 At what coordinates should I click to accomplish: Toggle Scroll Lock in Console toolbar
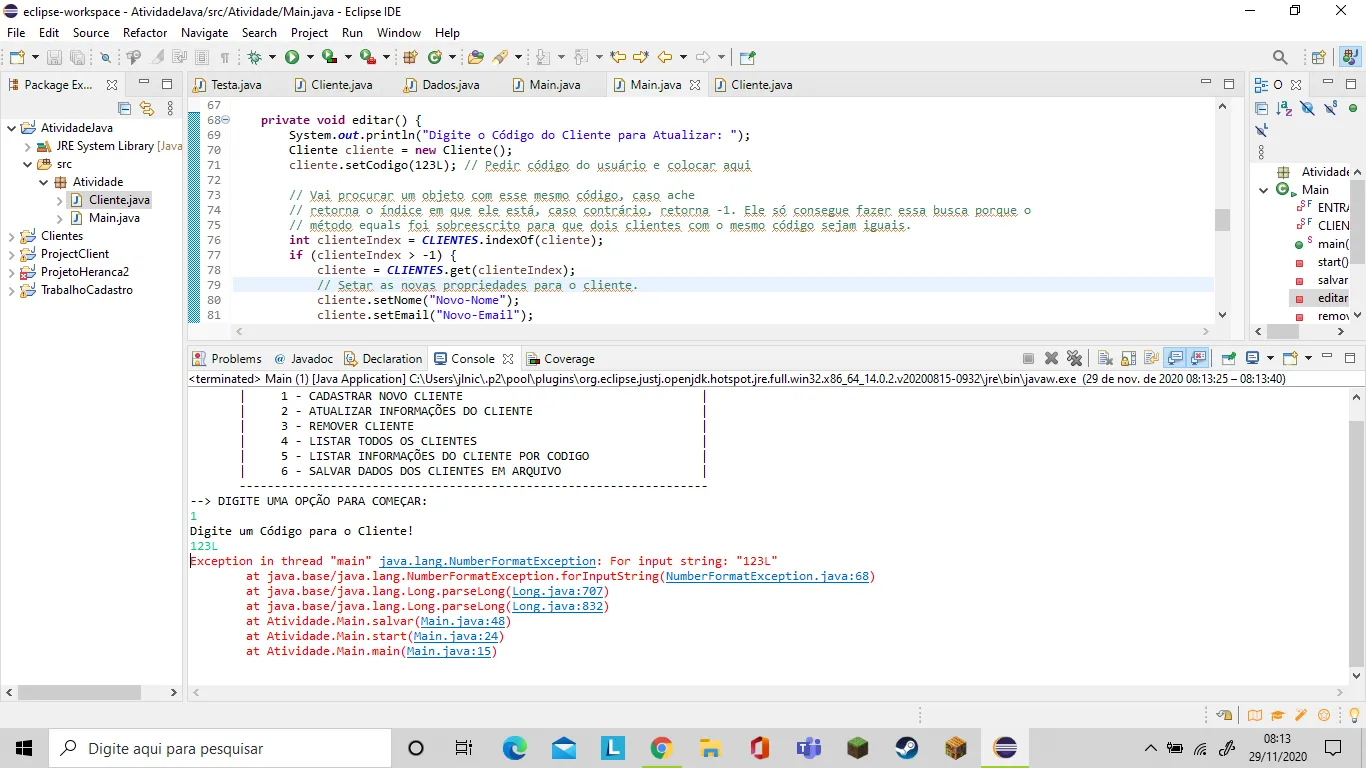pyautogui.click(x=1128, y=358)
